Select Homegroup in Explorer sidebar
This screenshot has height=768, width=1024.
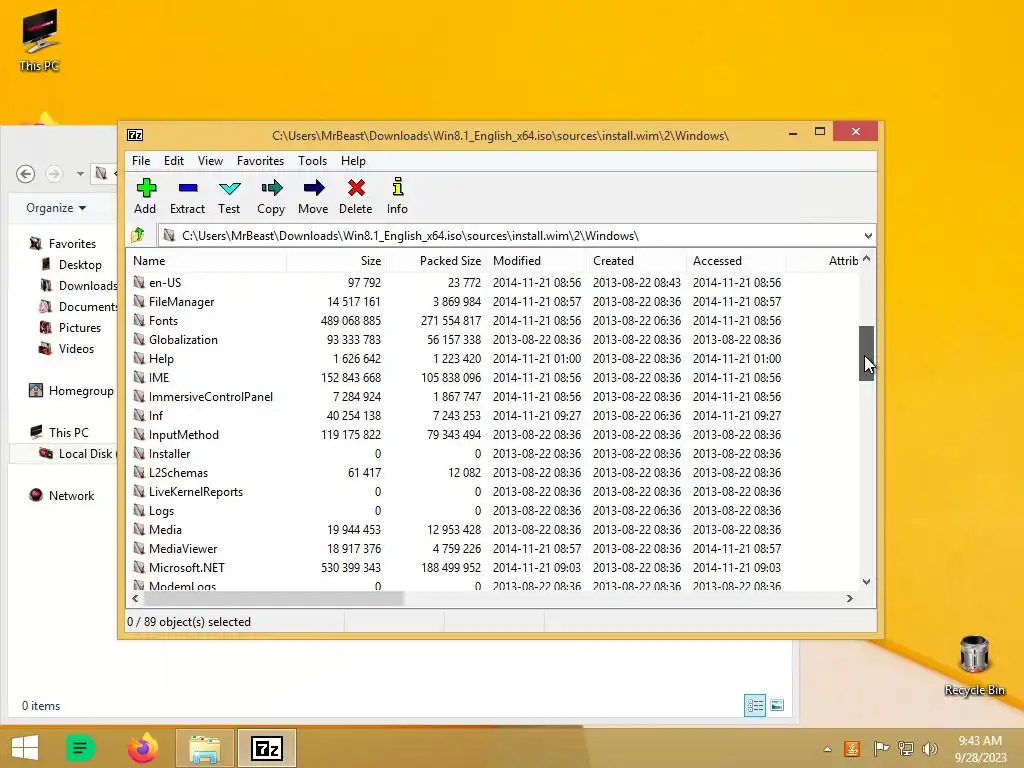pyautogui.click(x=81, y=391)
